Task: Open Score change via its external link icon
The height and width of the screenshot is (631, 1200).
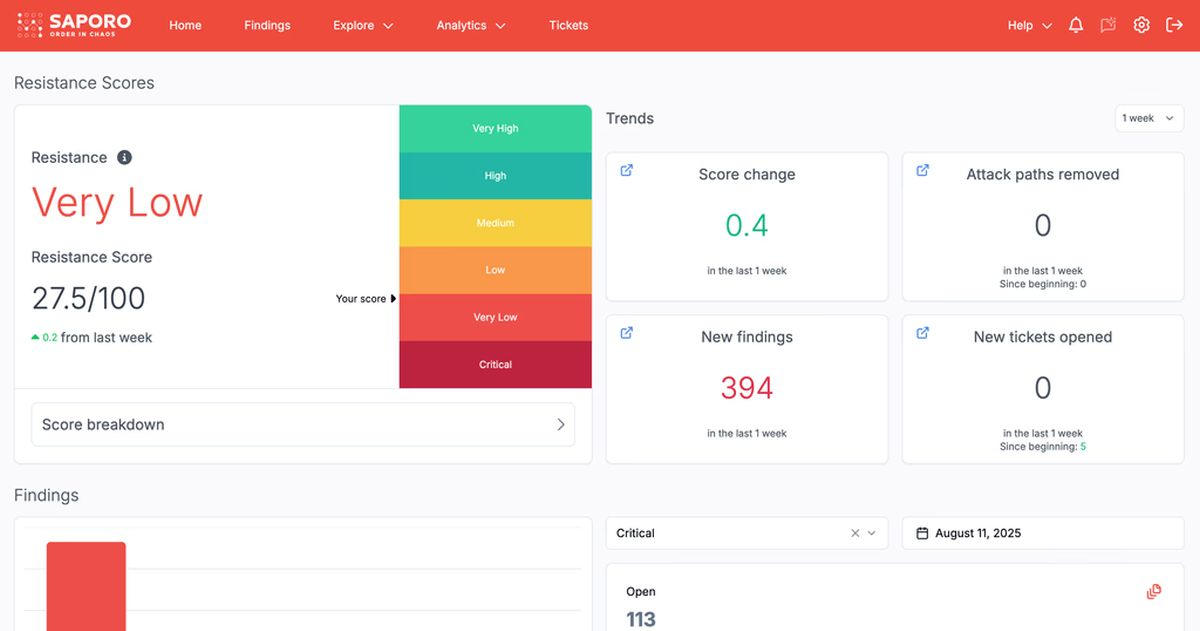Action: (x=626, y=170)
